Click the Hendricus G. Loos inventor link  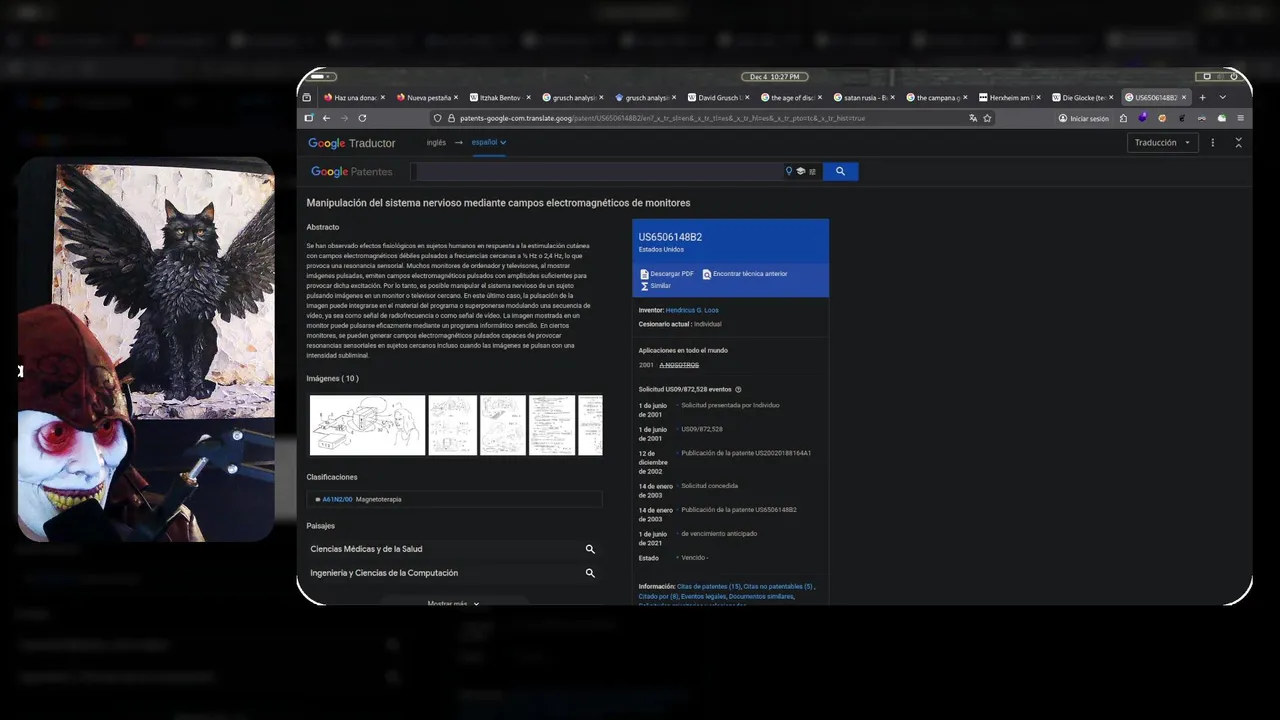692,310
